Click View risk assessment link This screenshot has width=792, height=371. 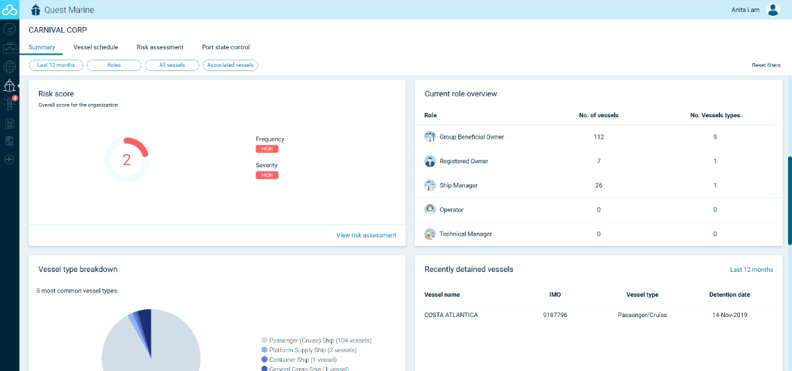(x=366, y=235)
